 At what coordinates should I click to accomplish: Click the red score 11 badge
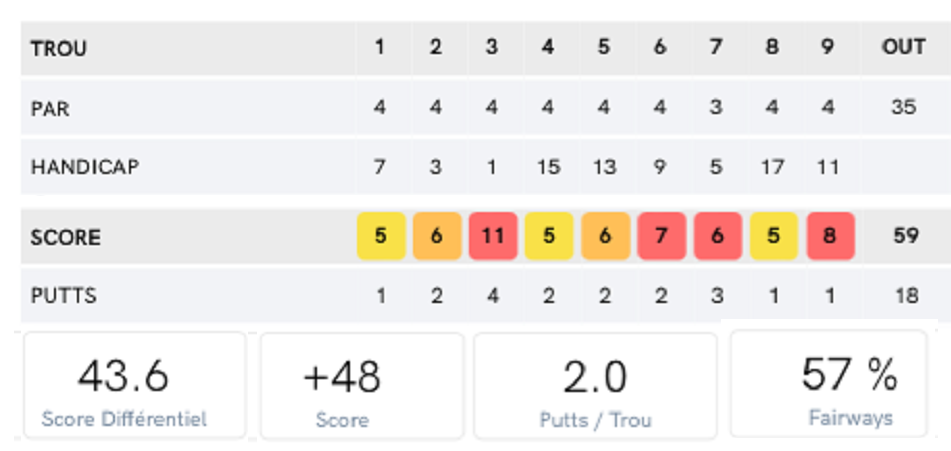492,237
